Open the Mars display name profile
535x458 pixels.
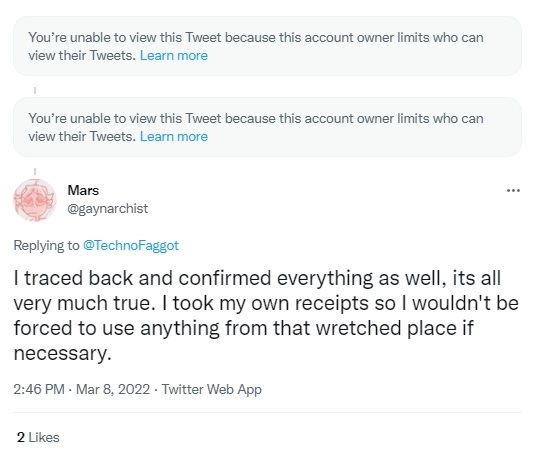pos(83,190)
